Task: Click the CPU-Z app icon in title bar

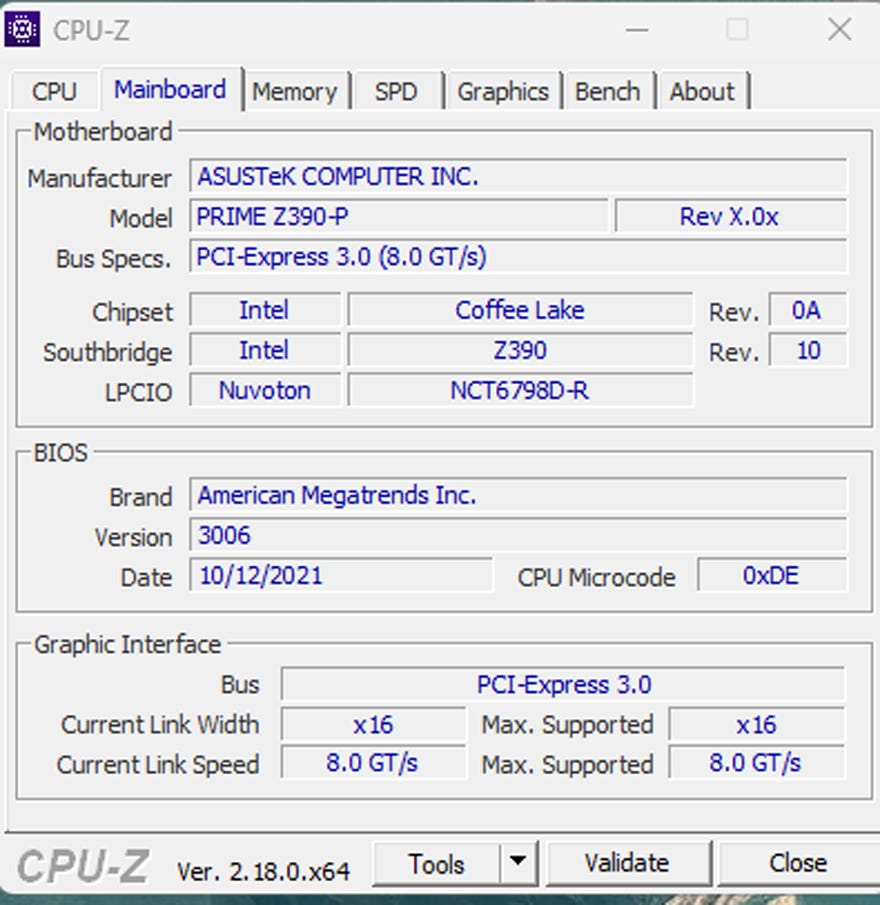Action: point(22,29)
